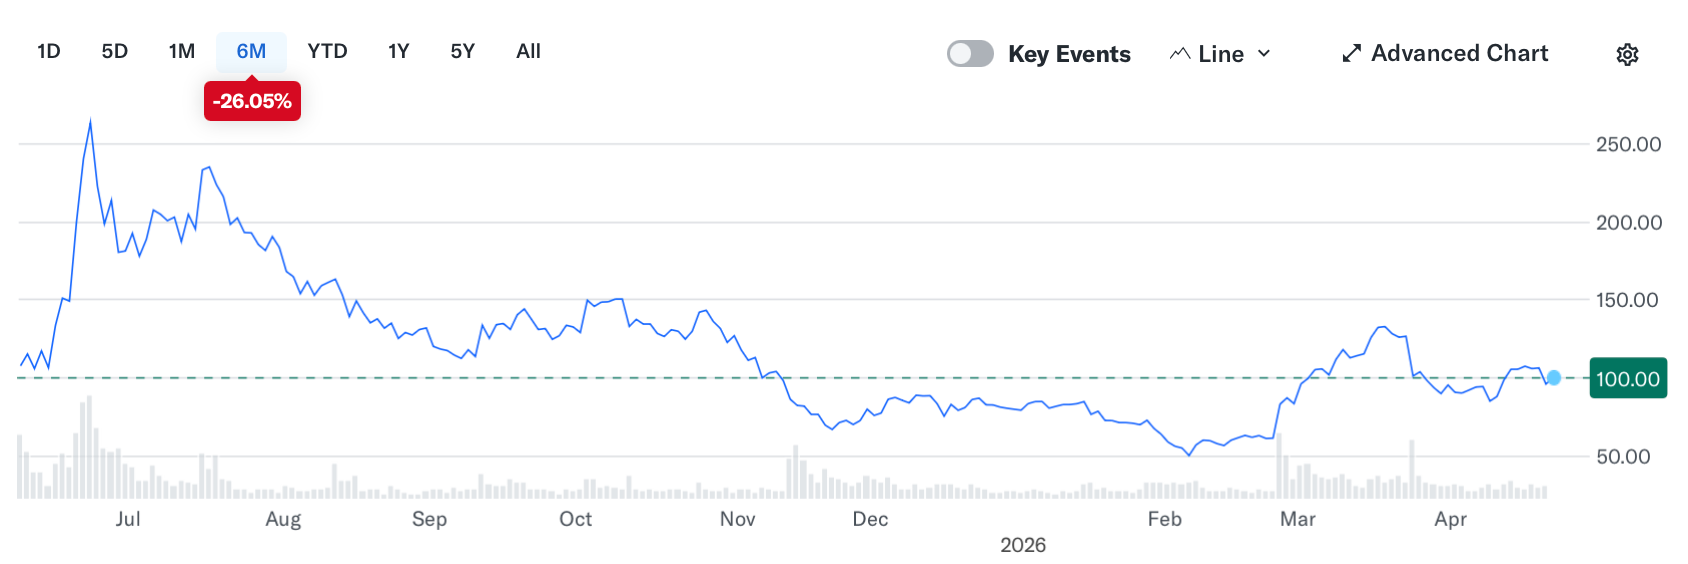Expand the Line chart type dropdown
The image size is (1688, 564).
pos(1220,54)
